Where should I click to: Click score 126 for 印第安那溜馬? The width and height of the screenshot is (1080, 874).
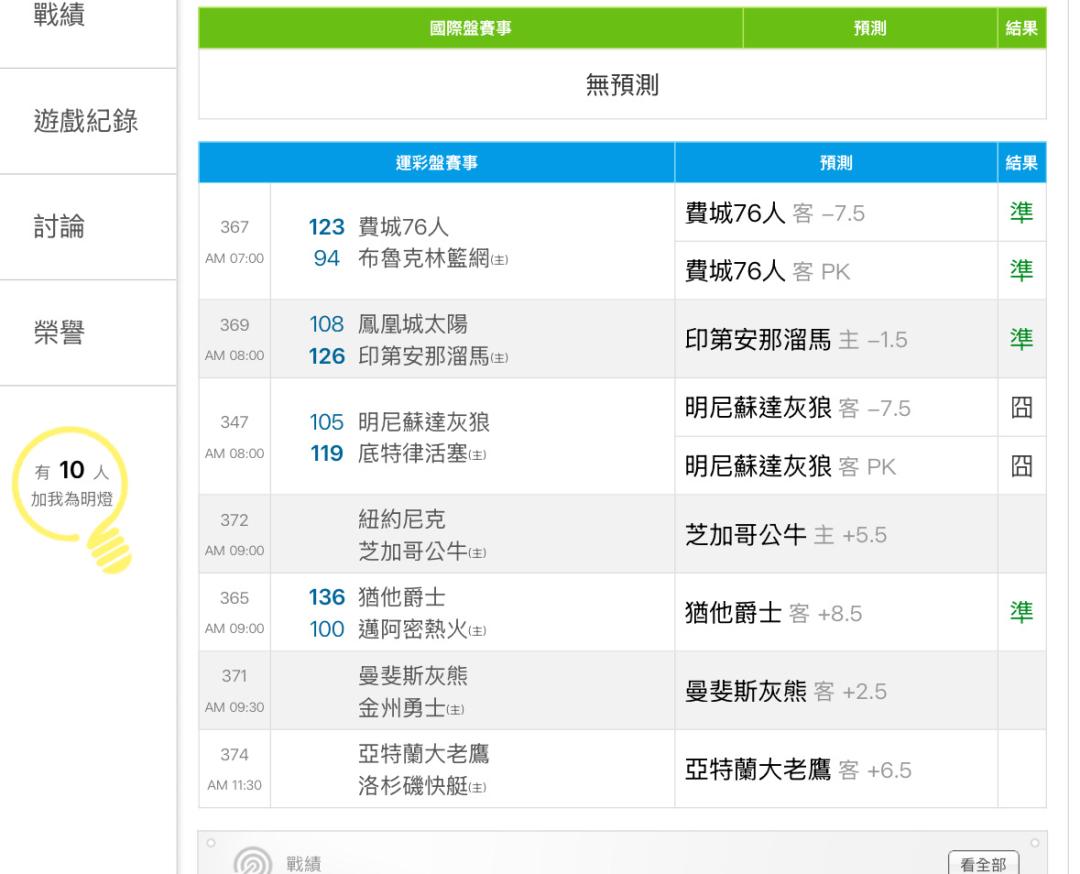pos(326,356)
